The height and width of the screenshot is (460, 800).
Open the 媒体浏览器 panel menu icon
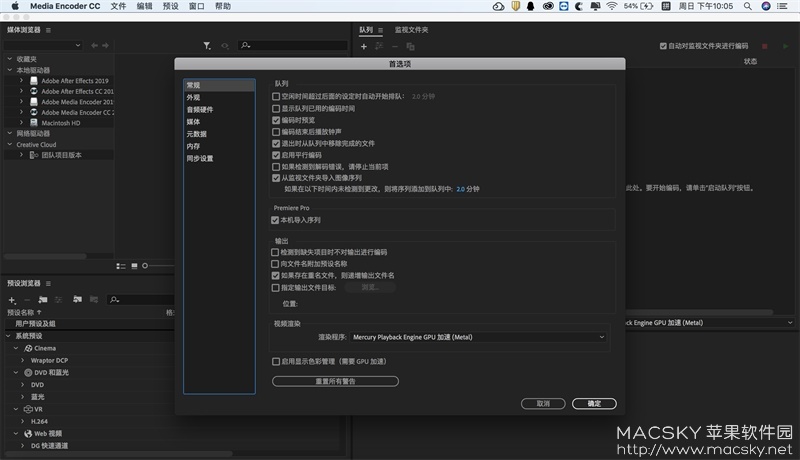point(48,30)
